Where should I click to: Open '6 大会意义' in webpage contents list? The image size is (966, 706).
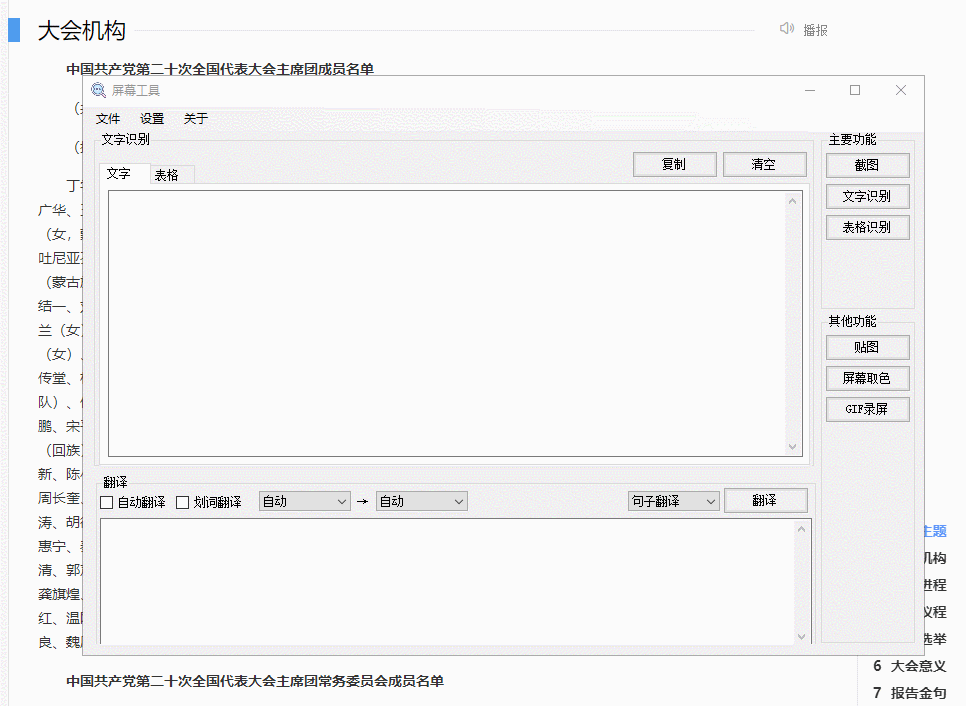point(909,666)
